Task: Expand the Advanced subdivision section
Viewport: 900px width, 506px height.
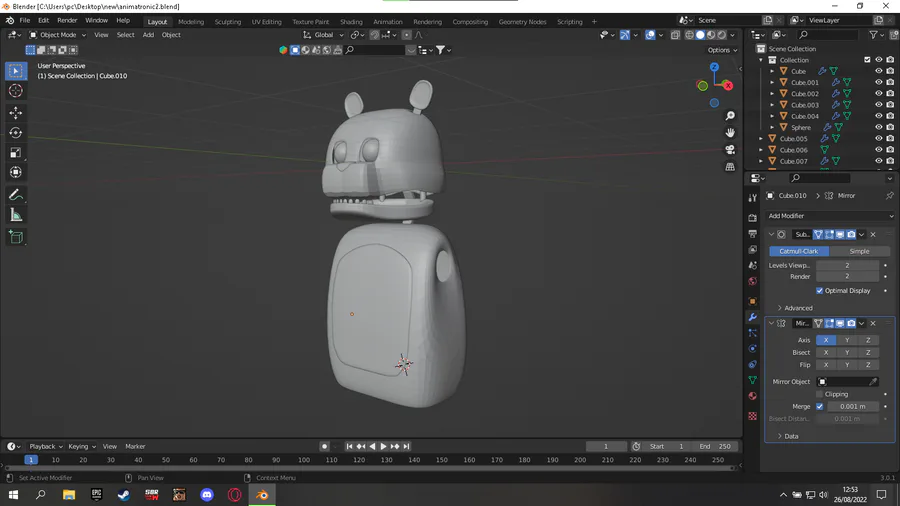Action: coord(795,308)
